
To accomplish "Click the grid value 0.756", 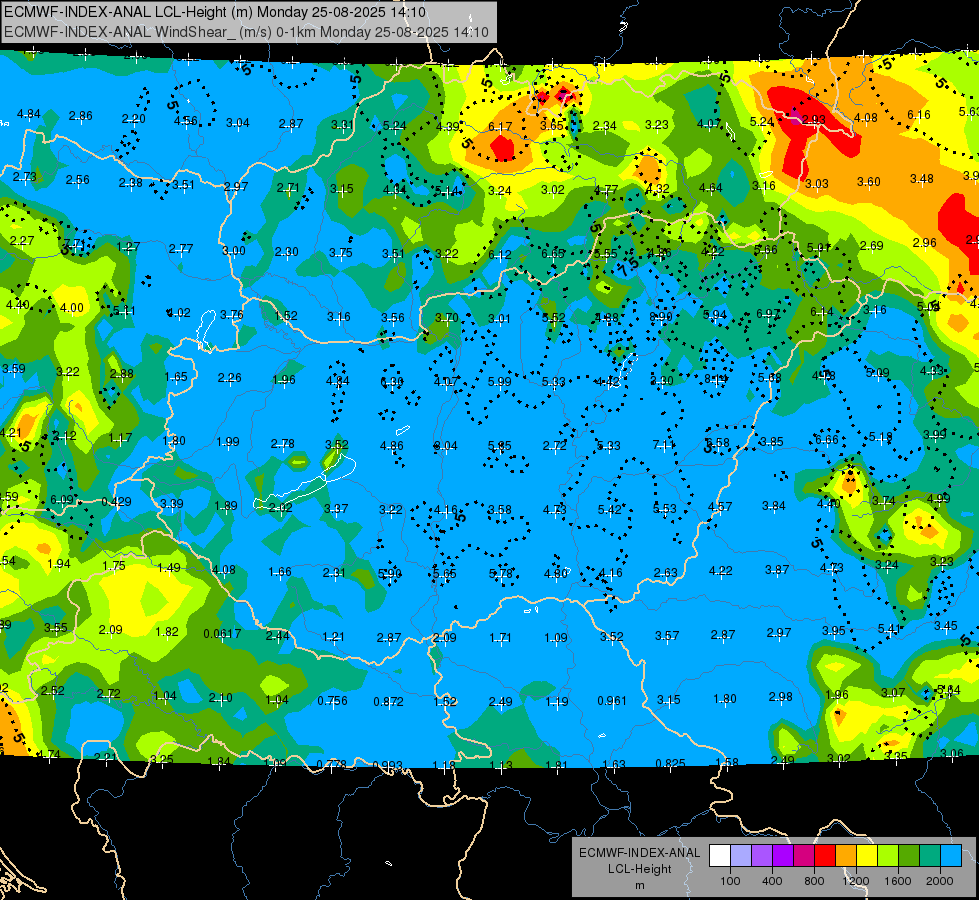I will tap(332, 701).
